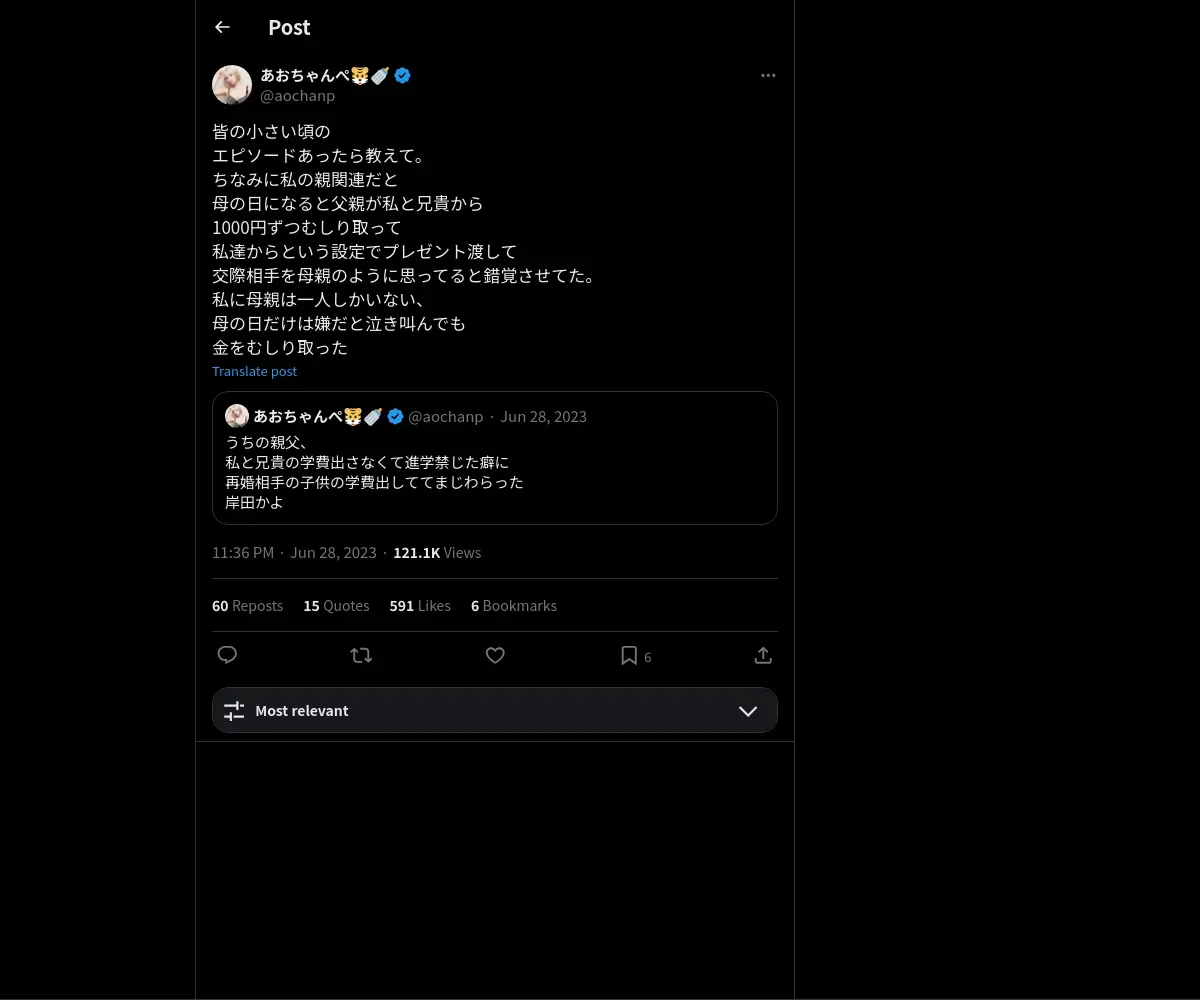Bookmark the post with the bookmark icon

(629, 655)
